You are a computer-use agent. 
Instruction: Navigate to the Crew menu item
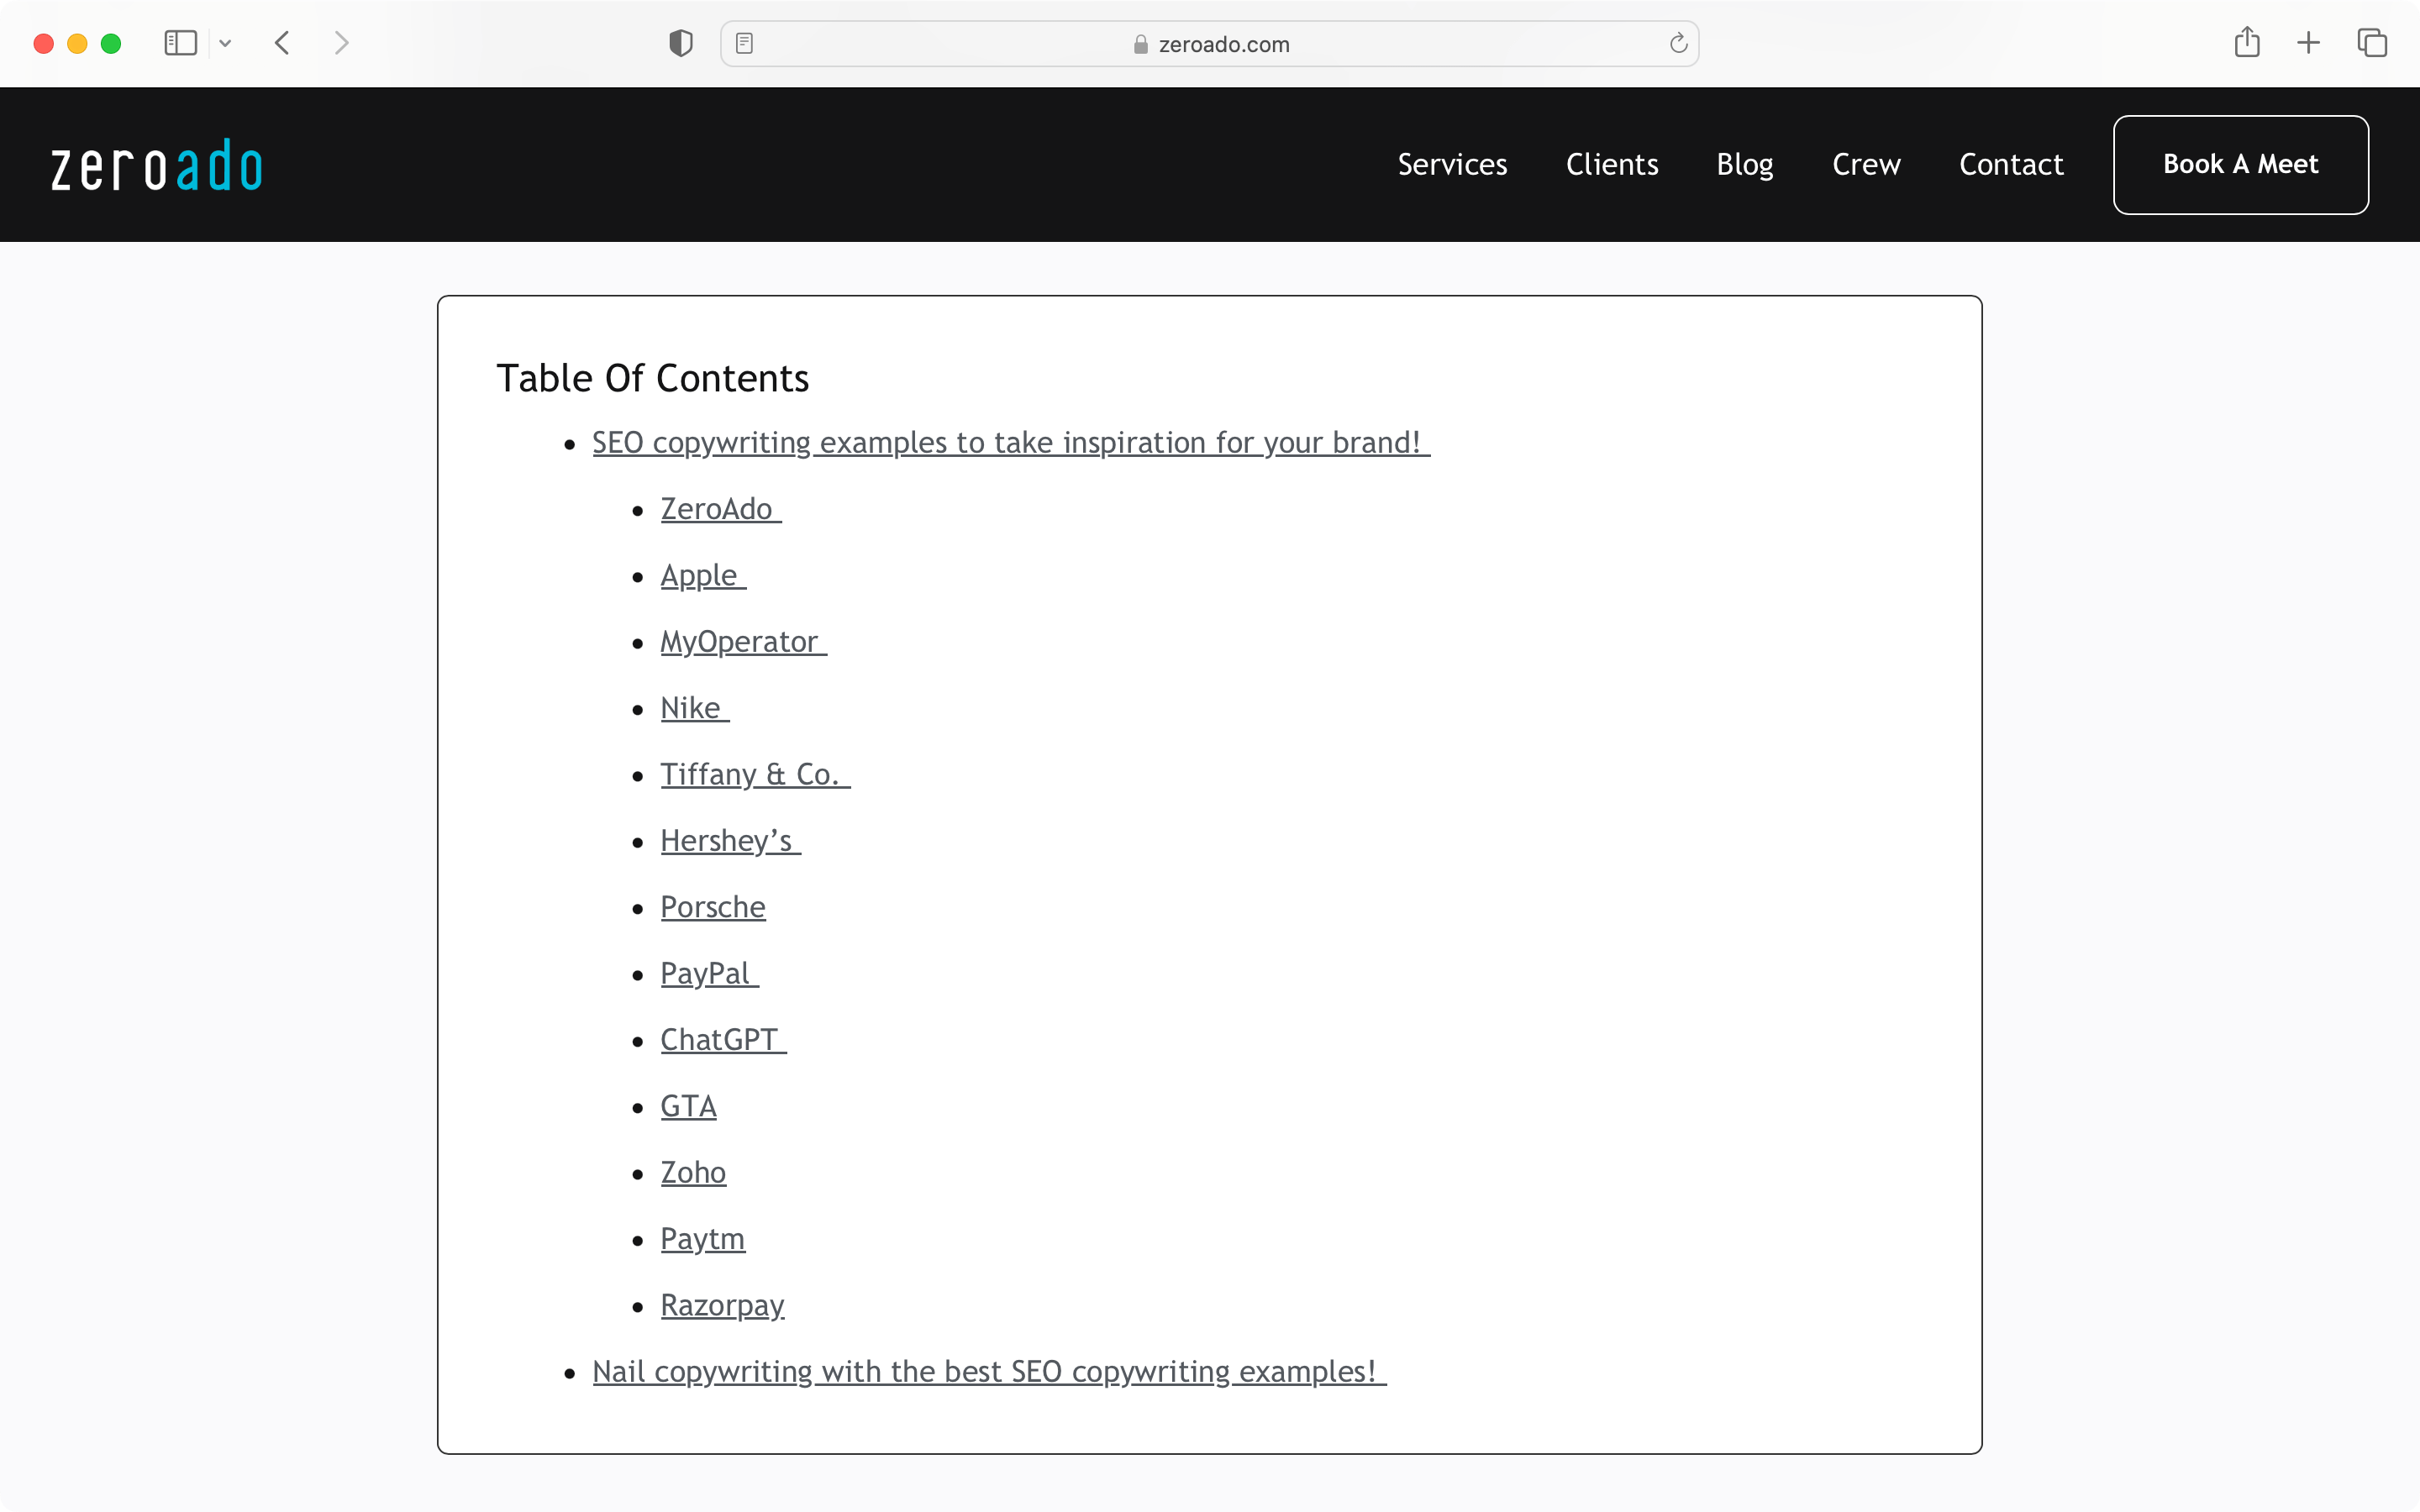coord(1866,165)
